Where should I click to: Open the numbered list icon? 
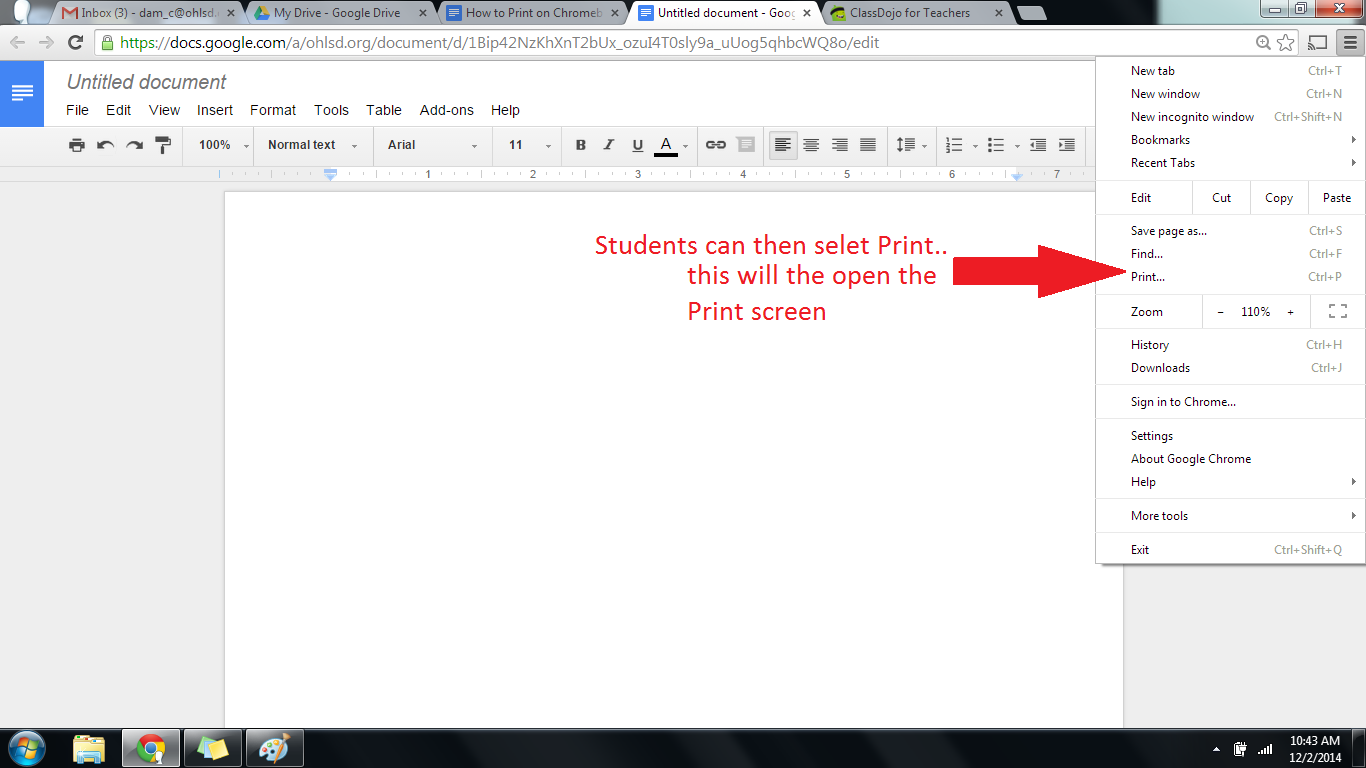(x=954, y=145)
